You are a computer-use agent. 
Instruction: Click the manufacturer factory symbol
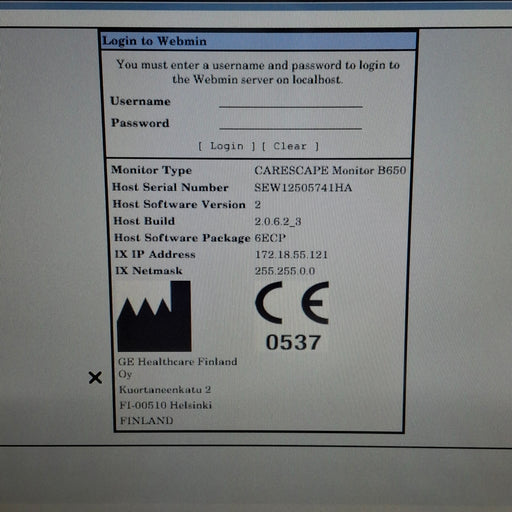(154, 316)
